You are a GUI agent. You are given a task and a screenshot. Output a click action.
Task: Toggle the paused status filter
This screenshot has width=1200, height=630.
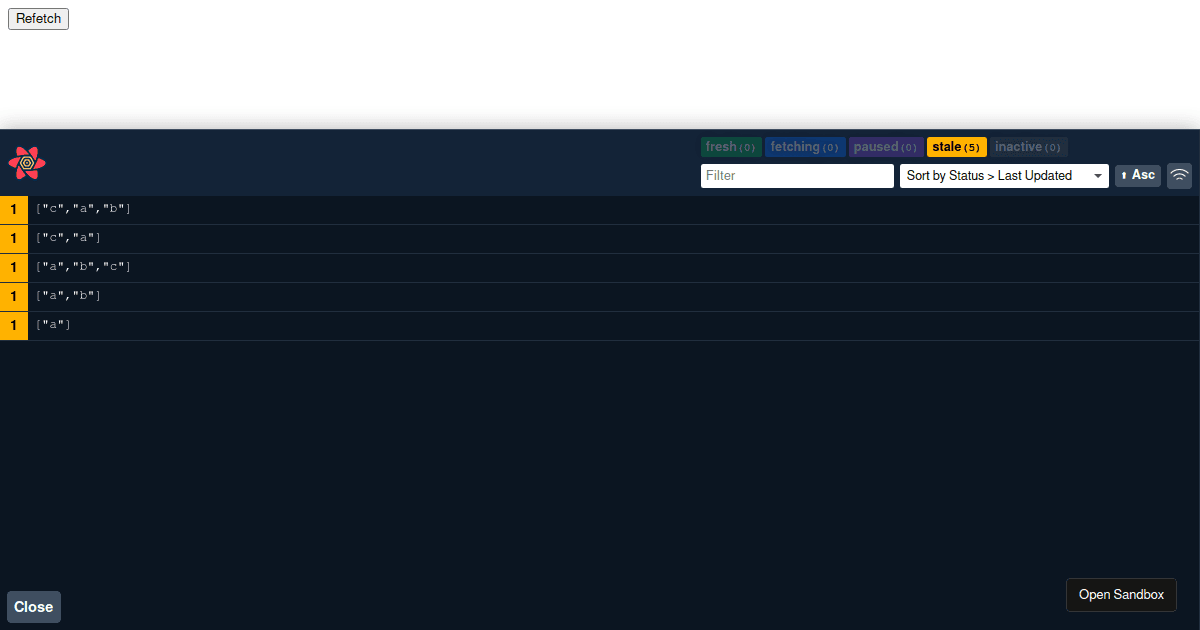click(886, 146)
